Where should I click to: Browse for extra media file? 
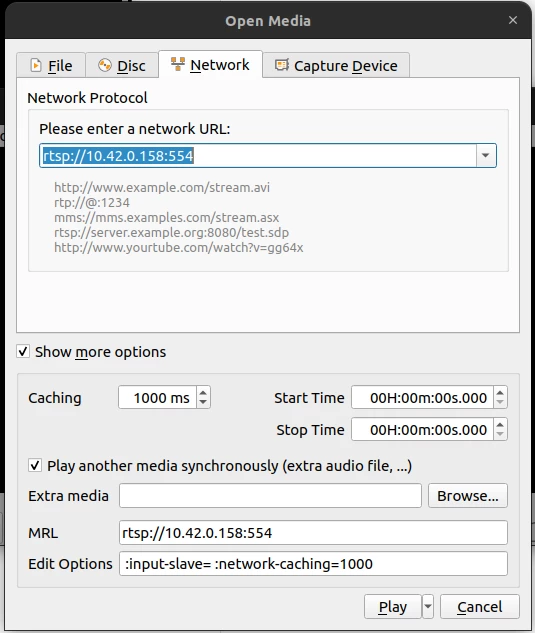tap(468, 495)
